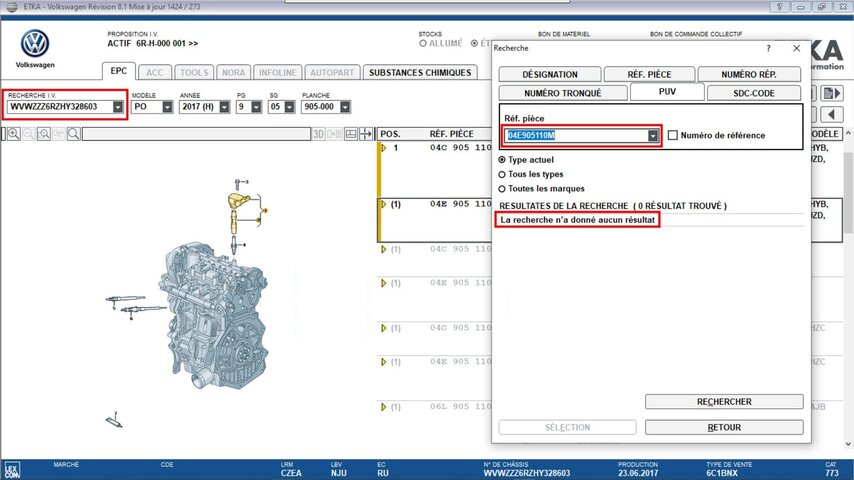Close the Recherche dialog
This screenshot has width=854, height=480.
tap(796, 48)
